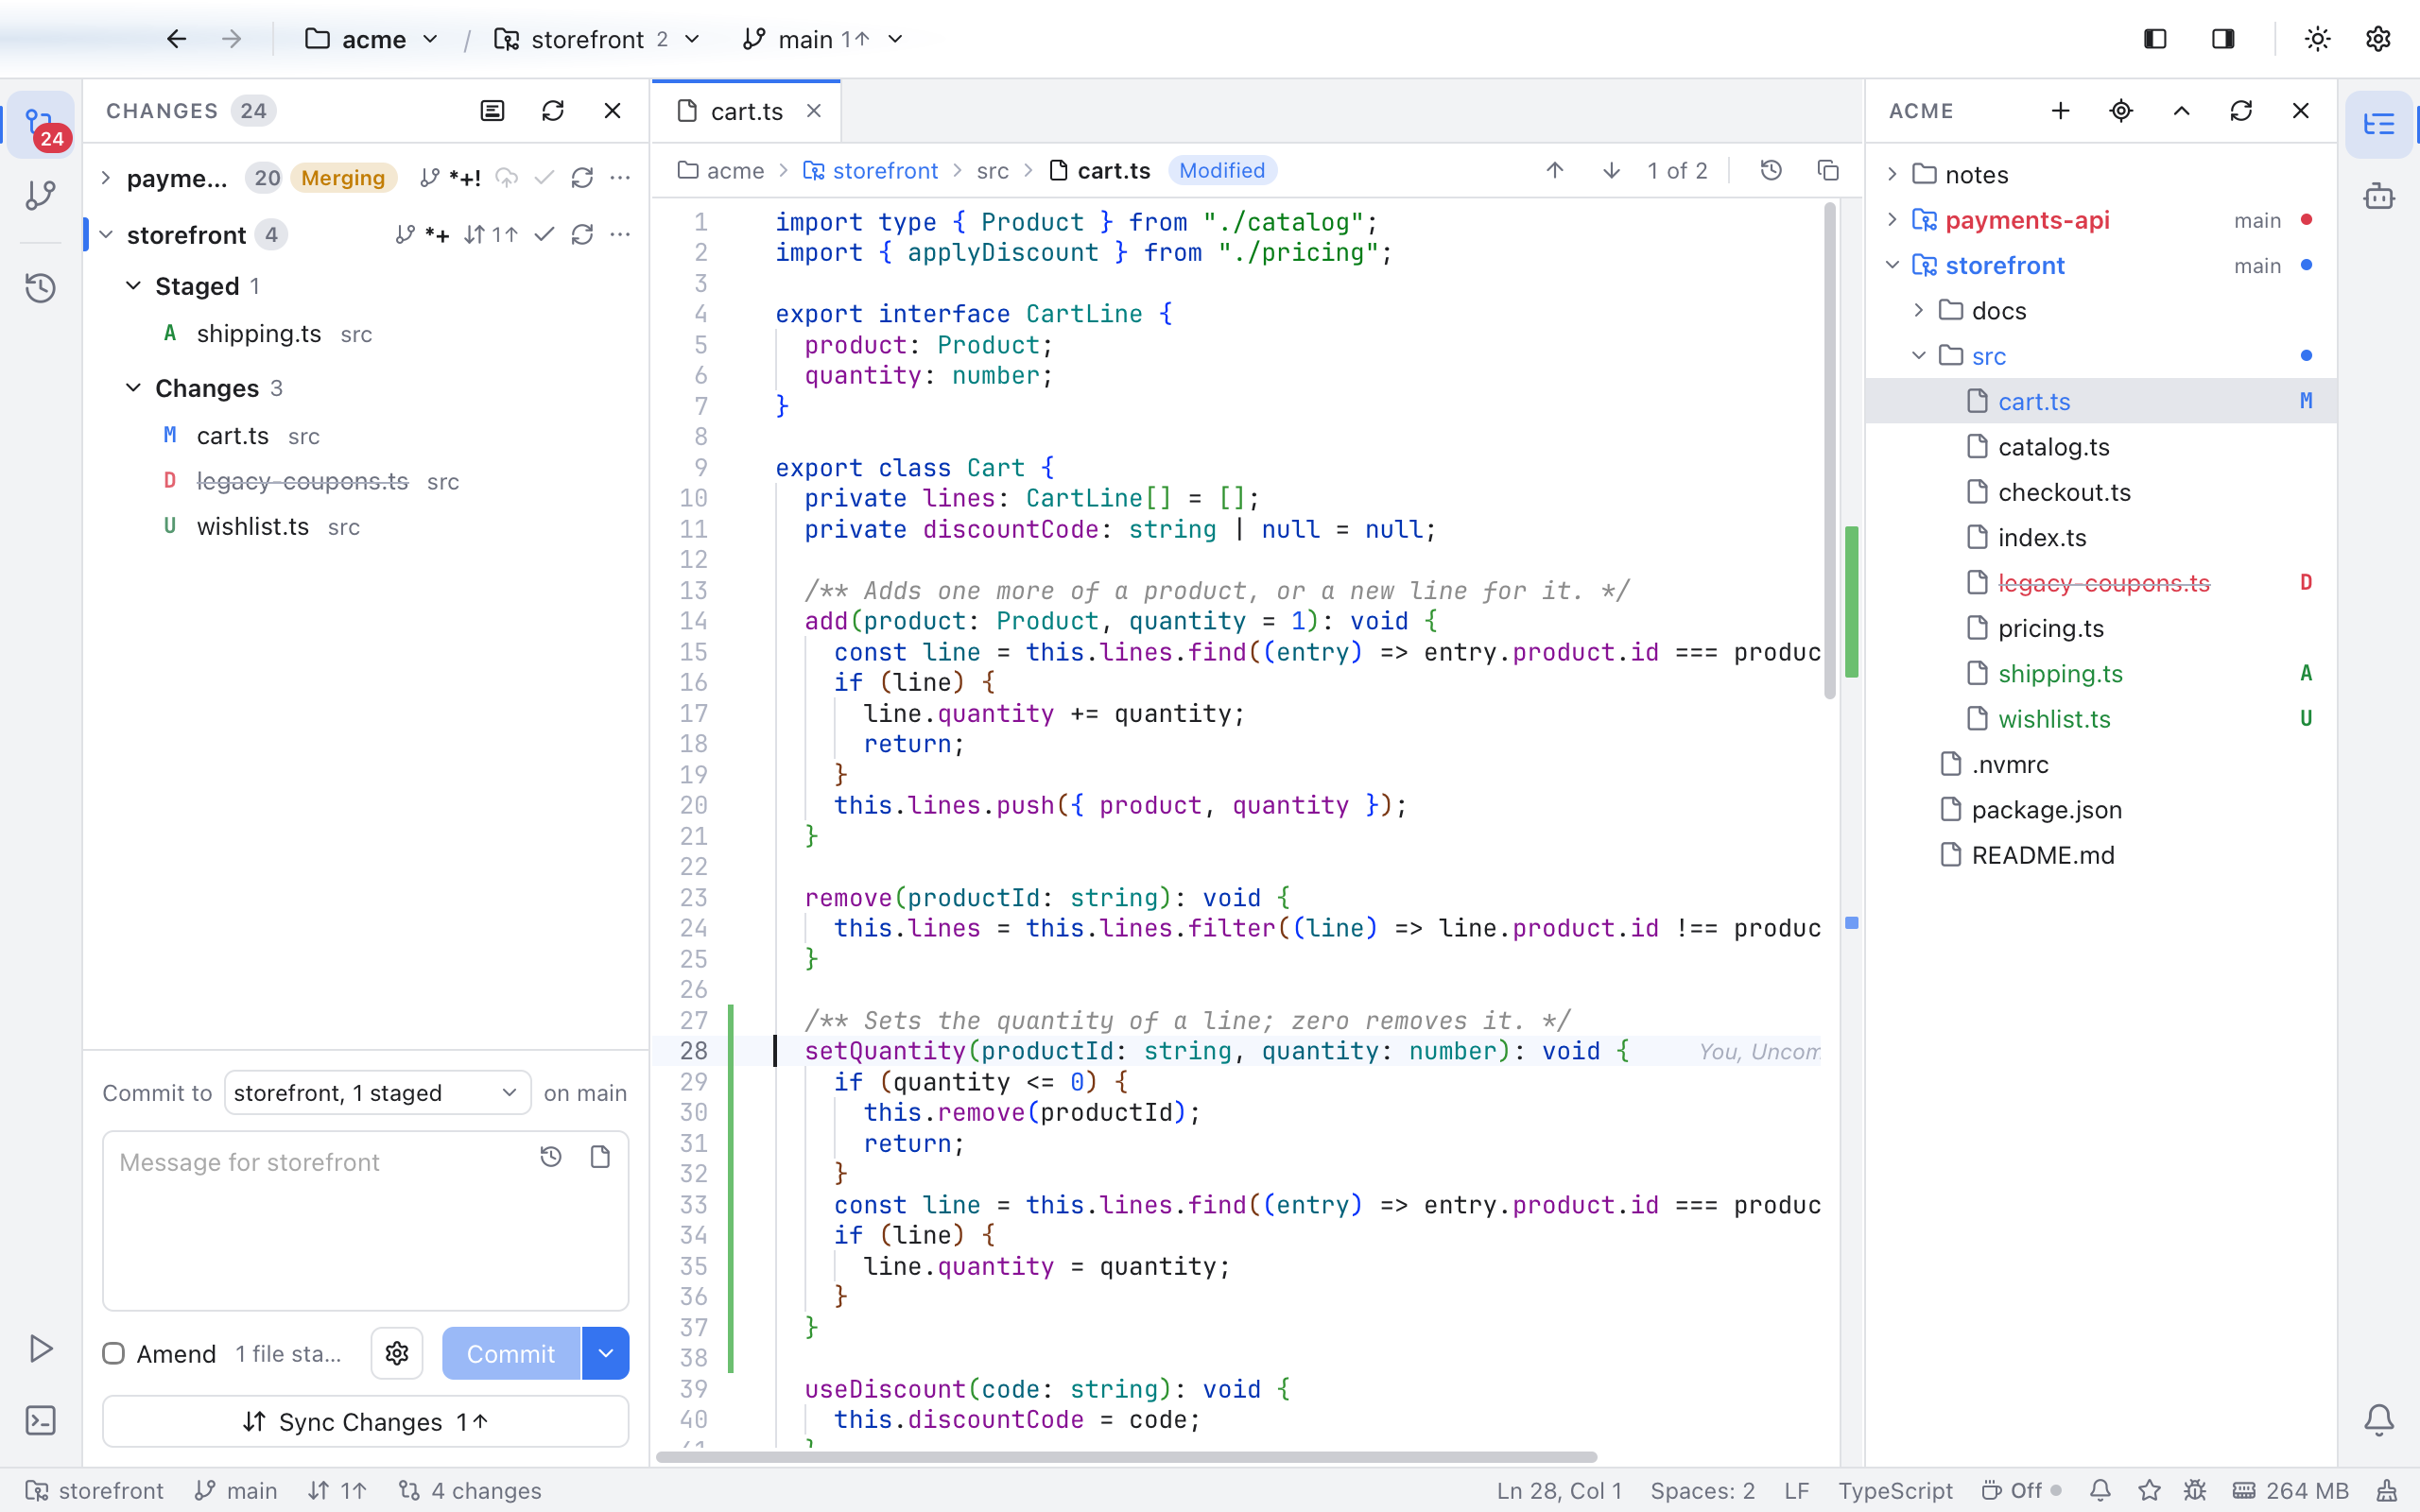The width and height of the screenshot is (2420, 1512).
Task: Copy file path icon in breadcrumb bar
Action: pyautogui.click(x=1828, y=171)
